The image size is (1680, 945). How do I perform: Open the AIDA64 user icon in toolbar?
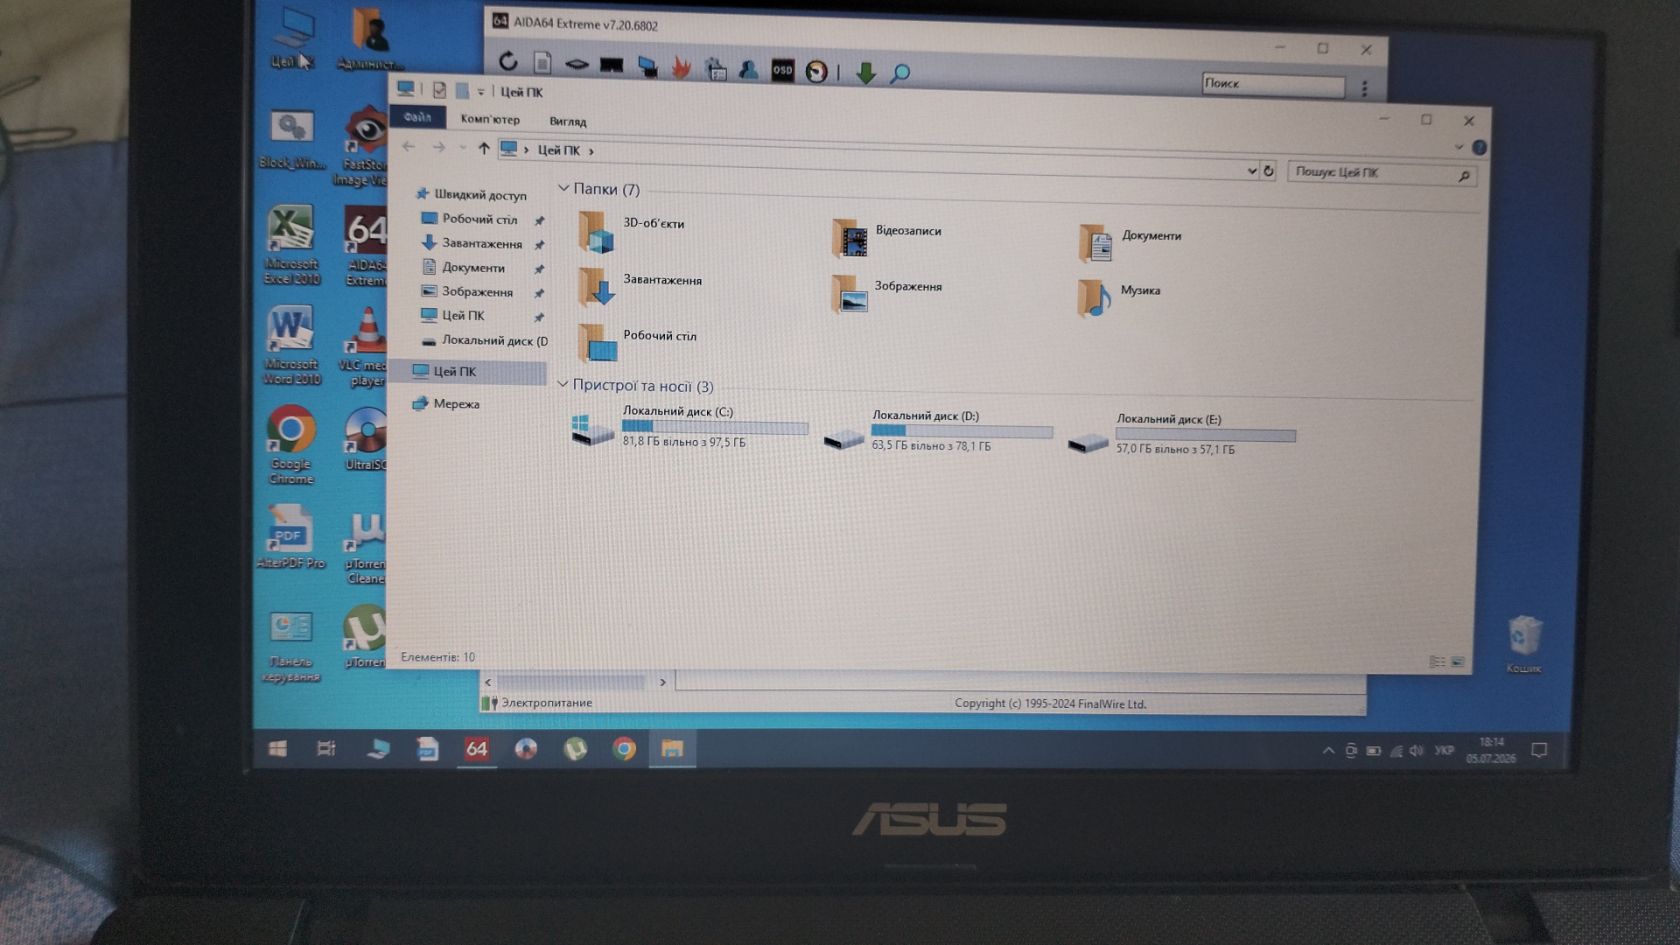click(x=748, y=69)
